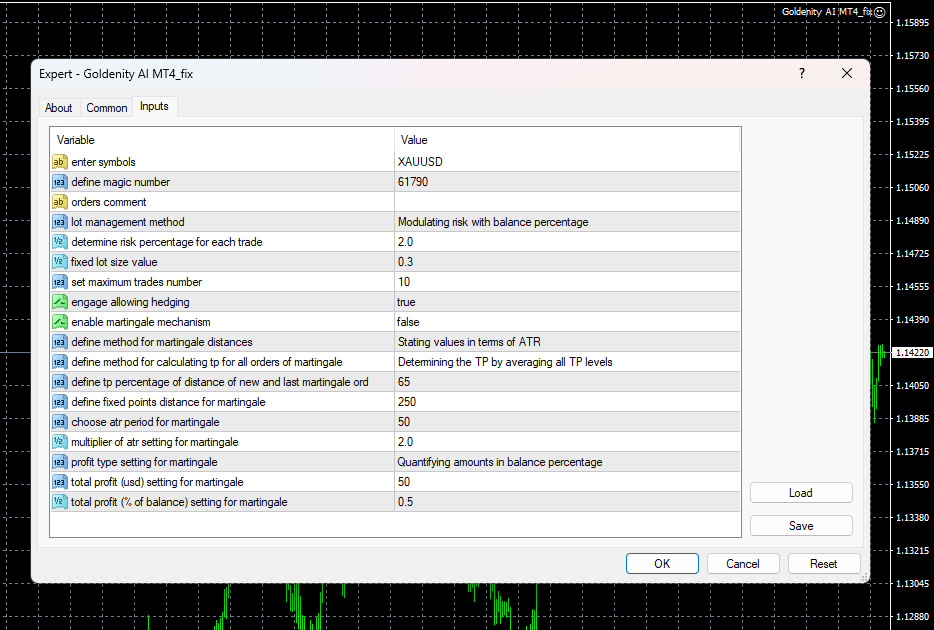
Task: Click the atr period value 50
Action: [567, 422]
